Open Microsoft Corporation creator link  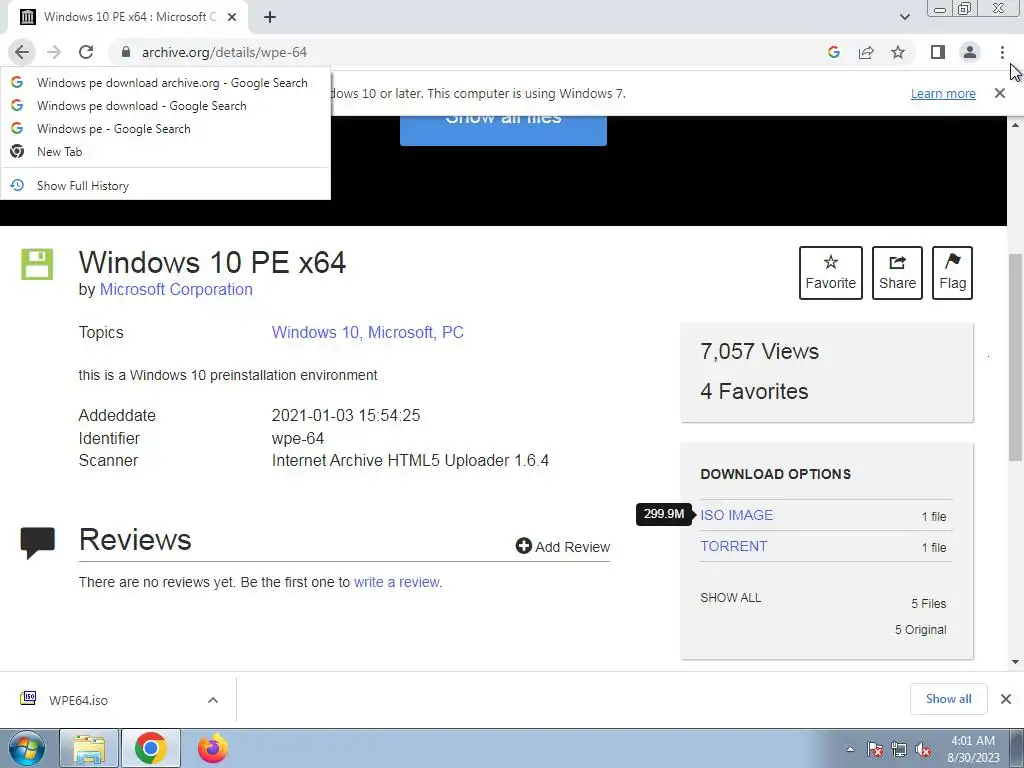click(176, 289)
